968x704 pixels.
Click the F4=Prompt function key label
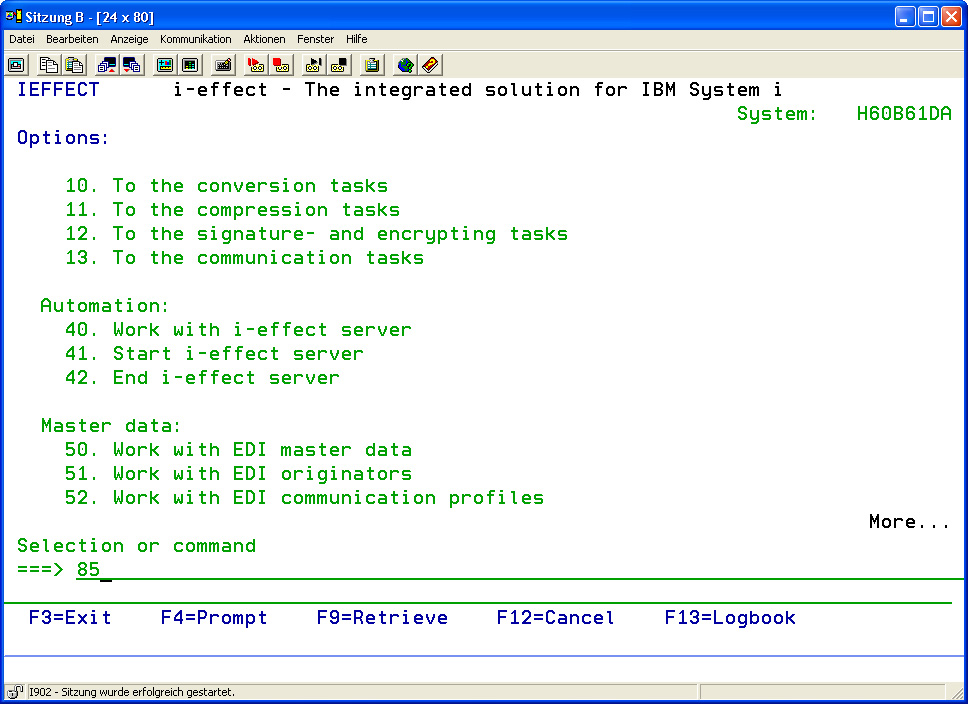point(214,618)
